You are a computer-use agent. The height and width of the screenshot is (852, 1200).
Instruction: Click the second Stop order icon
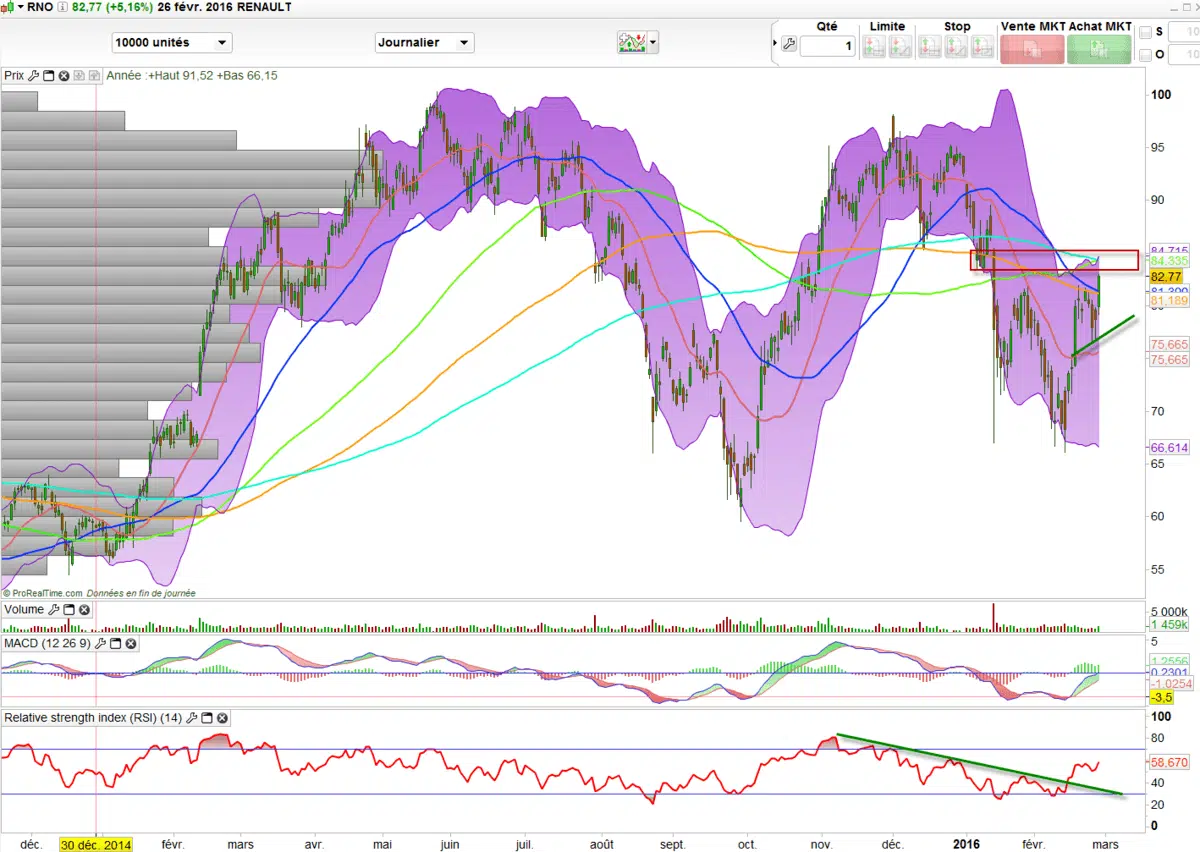coord(956,46)
